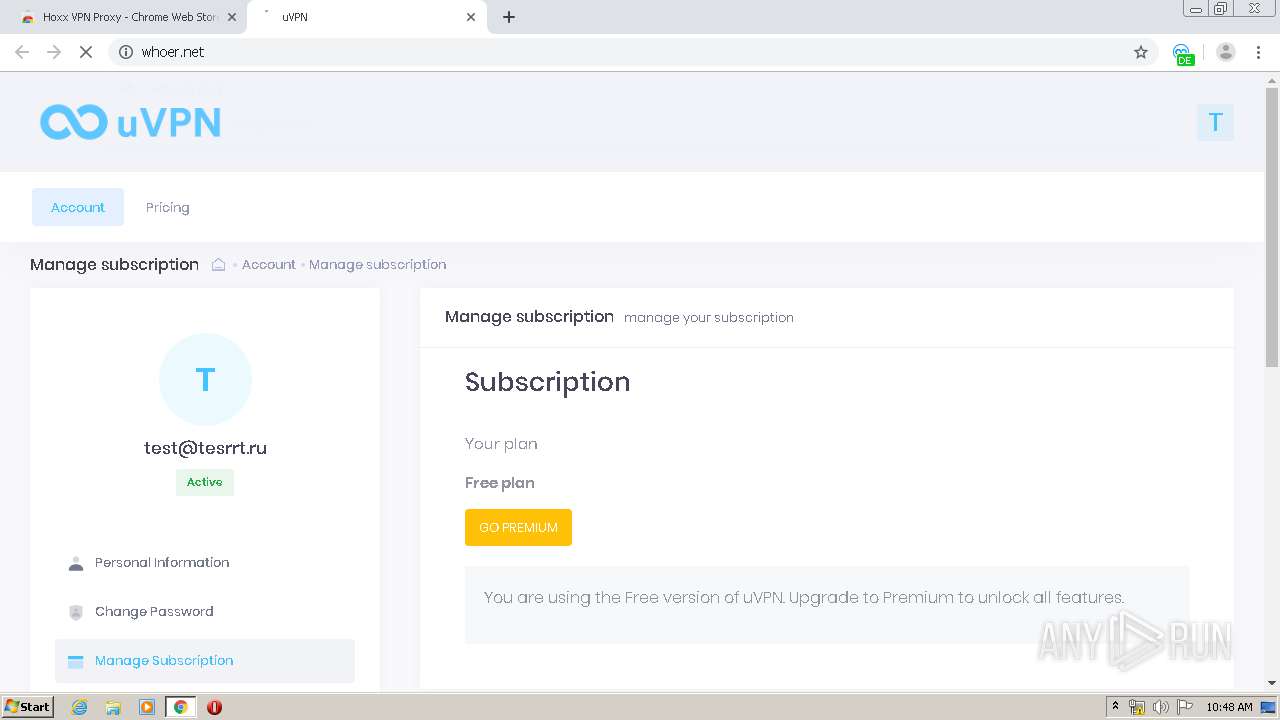Click the uVPN logo in the header
The image size is (1280, 720).
(x=130, y=122)
